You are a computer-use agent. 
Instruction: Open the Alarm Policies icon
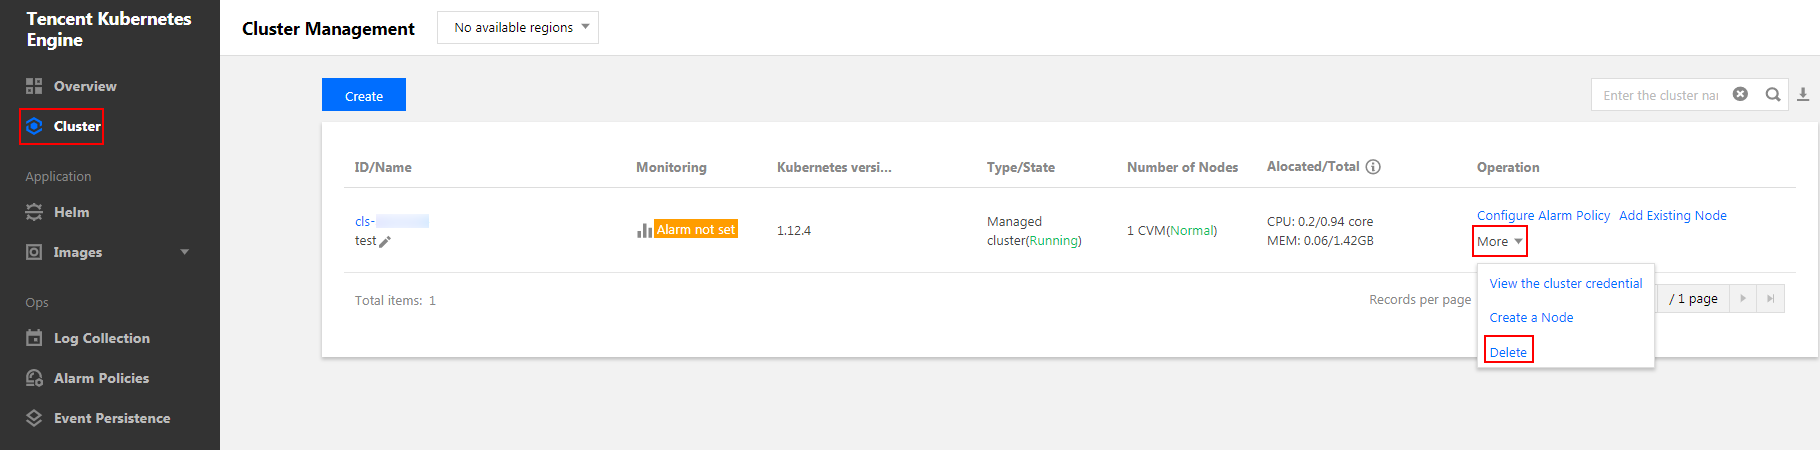[x=34, y=378]
